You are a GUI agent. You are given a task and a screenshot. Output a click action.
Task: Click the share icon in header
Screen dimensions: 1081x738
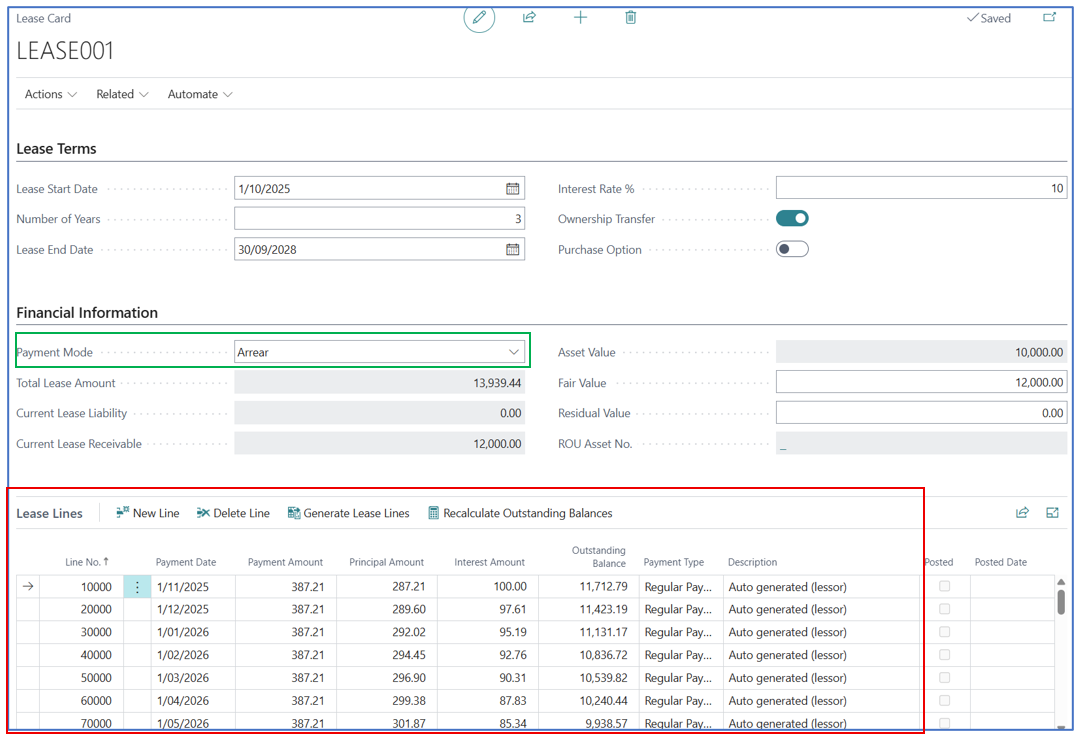(x=529, y=18)
